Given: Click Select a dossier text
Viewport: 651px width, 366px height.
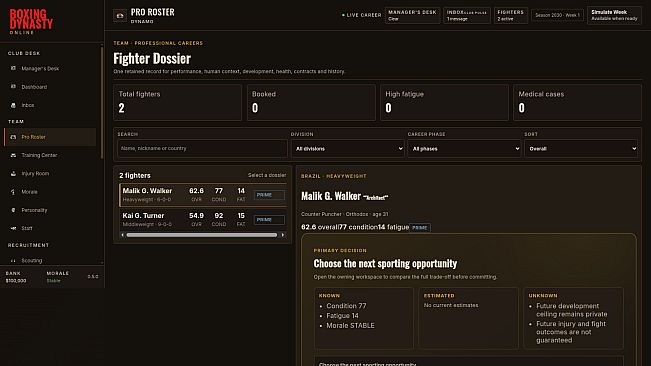Looking at the screenshot, I should pyautogui.click(x=267, y=176).
